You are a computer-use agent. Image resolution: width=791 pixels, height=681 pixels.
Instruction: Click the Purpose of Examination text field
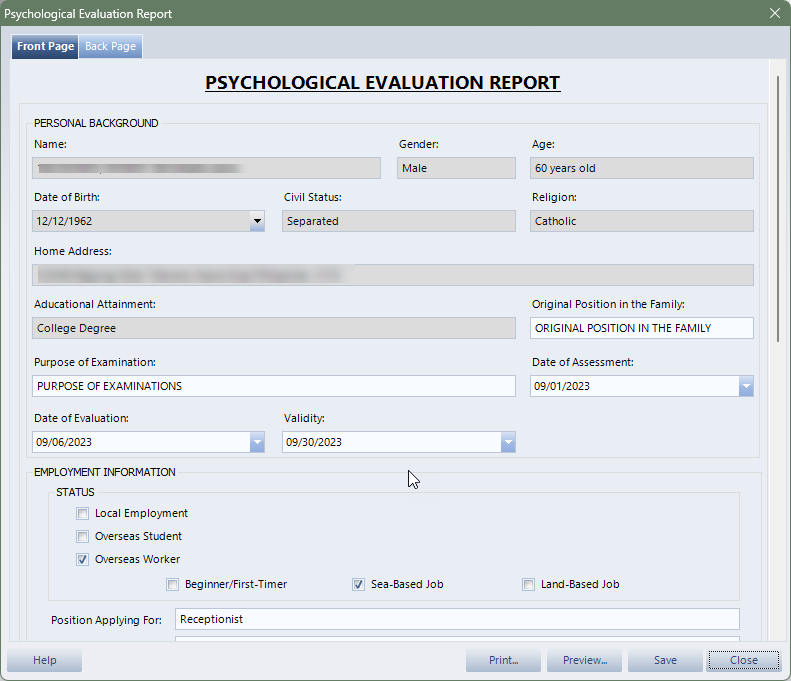click(273, 386)
